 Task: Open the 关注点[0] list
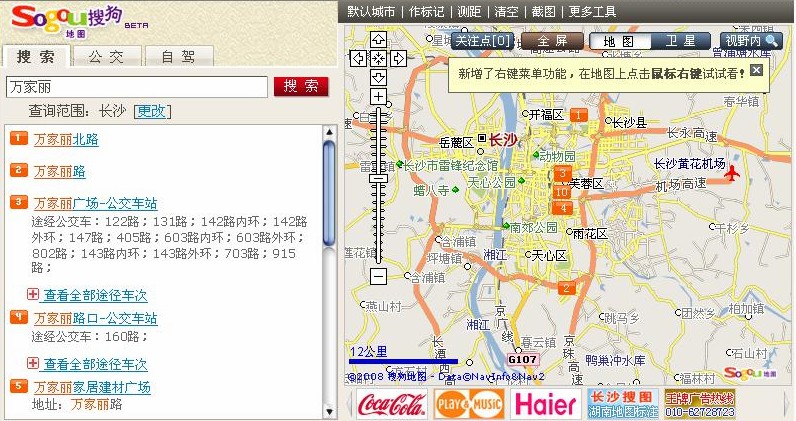482,41
